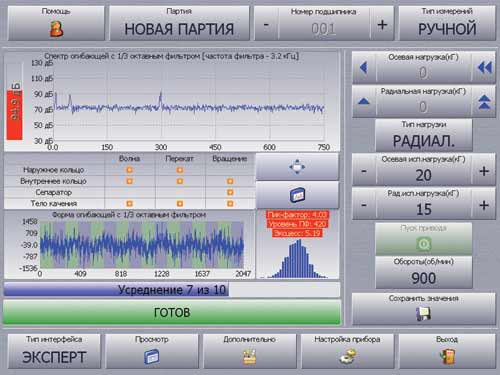Toggle Сепаратор Вращение indicator
500x375 pixels.
[230, 192]
